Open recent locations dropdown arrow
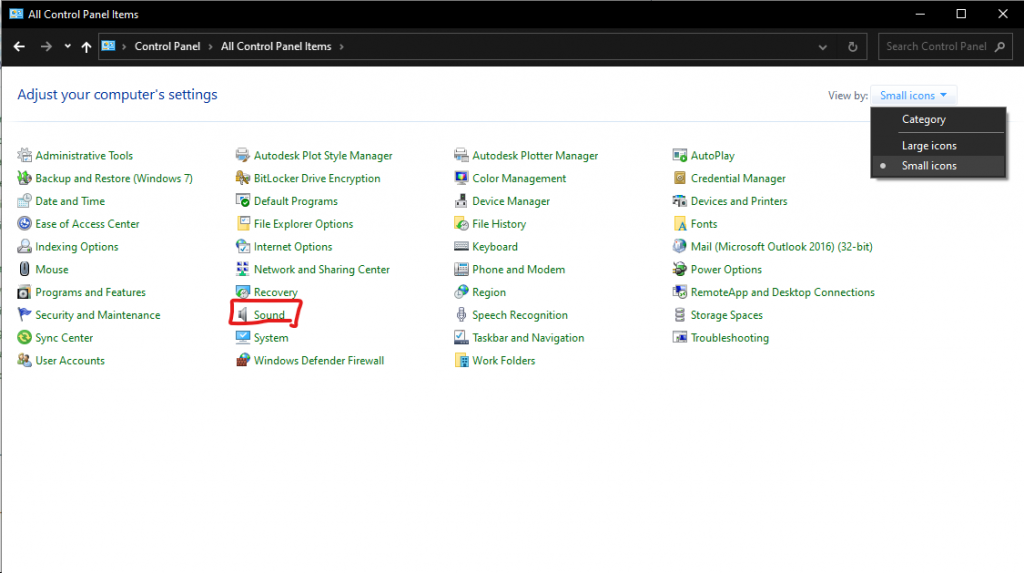Viewport: 1024px width, 573px height. pos(67,46)
